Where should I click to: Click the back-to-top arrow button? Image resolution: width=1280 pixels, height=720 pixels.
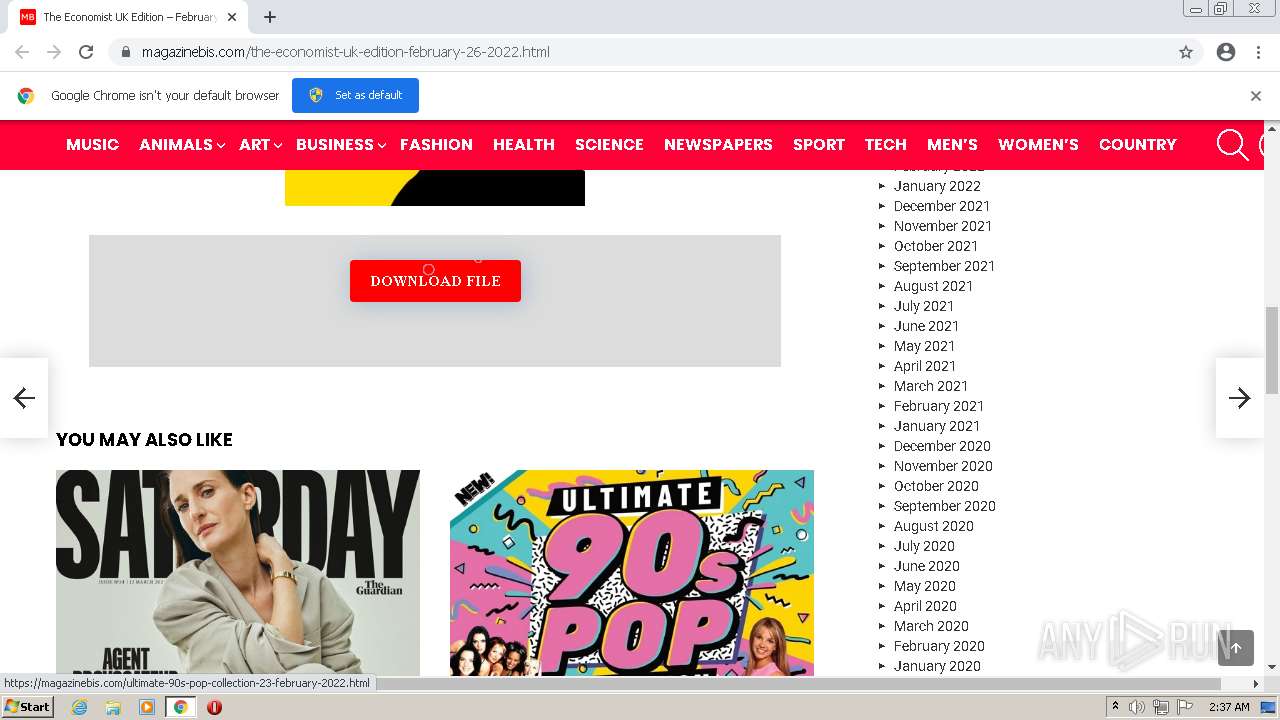tap(1236, 648)
